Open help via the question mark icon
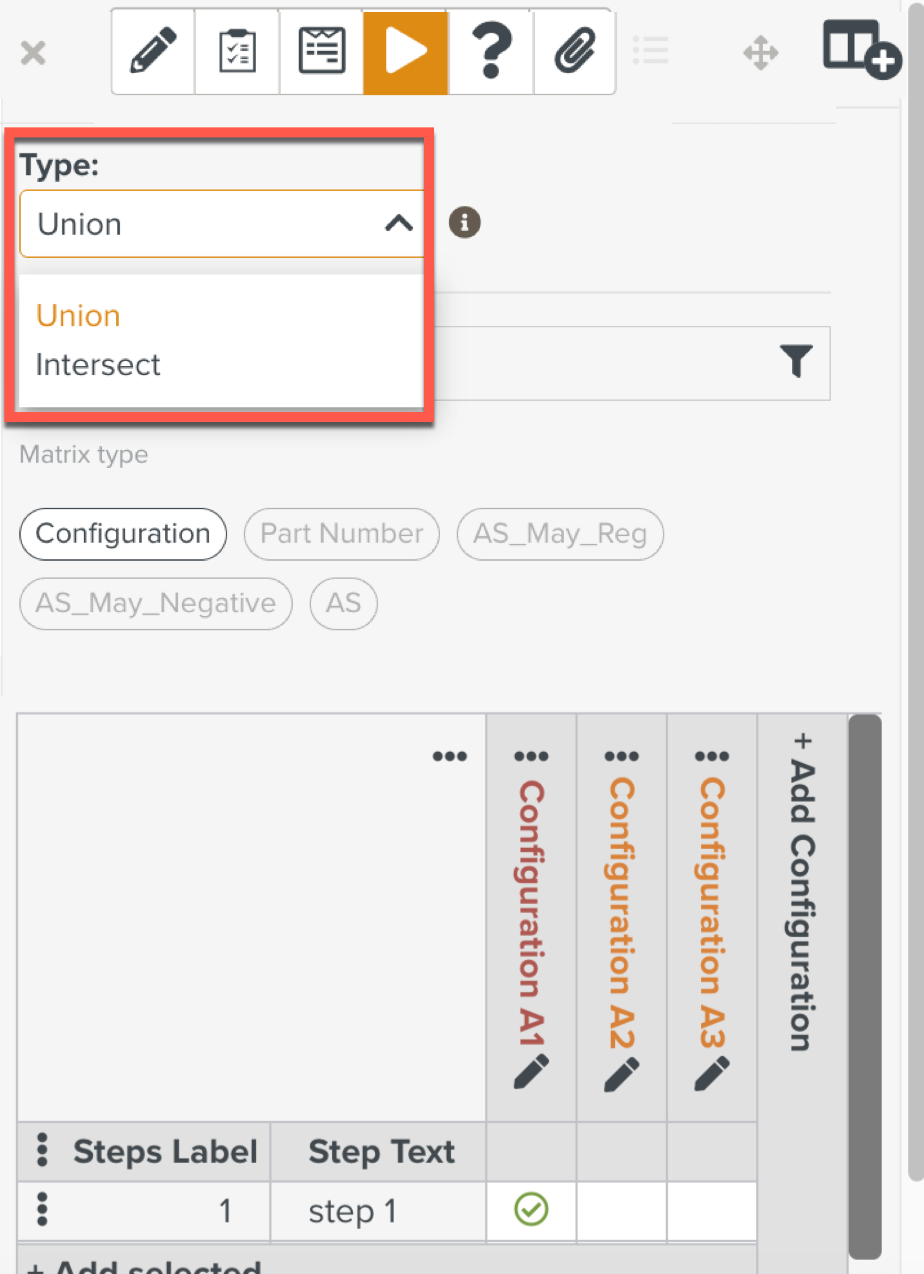Screen dimensions: 924x1274 (x=489, y=51)
